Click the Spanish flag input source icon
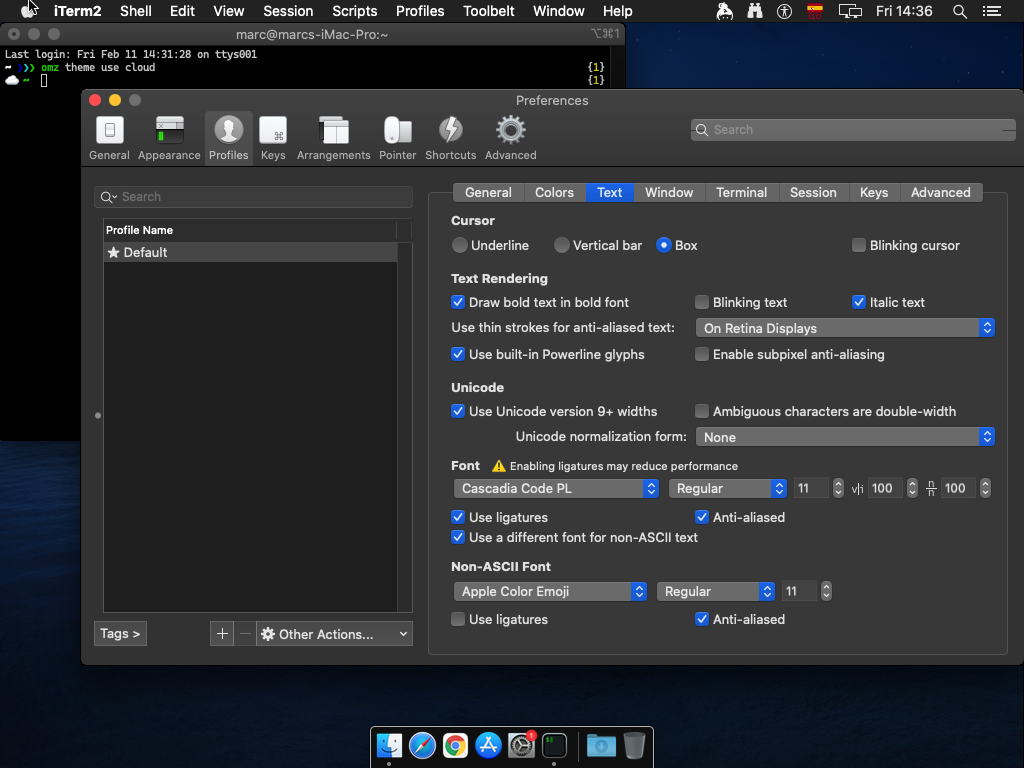Image resolution: width=1024 pixels, height=768 pixels. tap(814, 11)
